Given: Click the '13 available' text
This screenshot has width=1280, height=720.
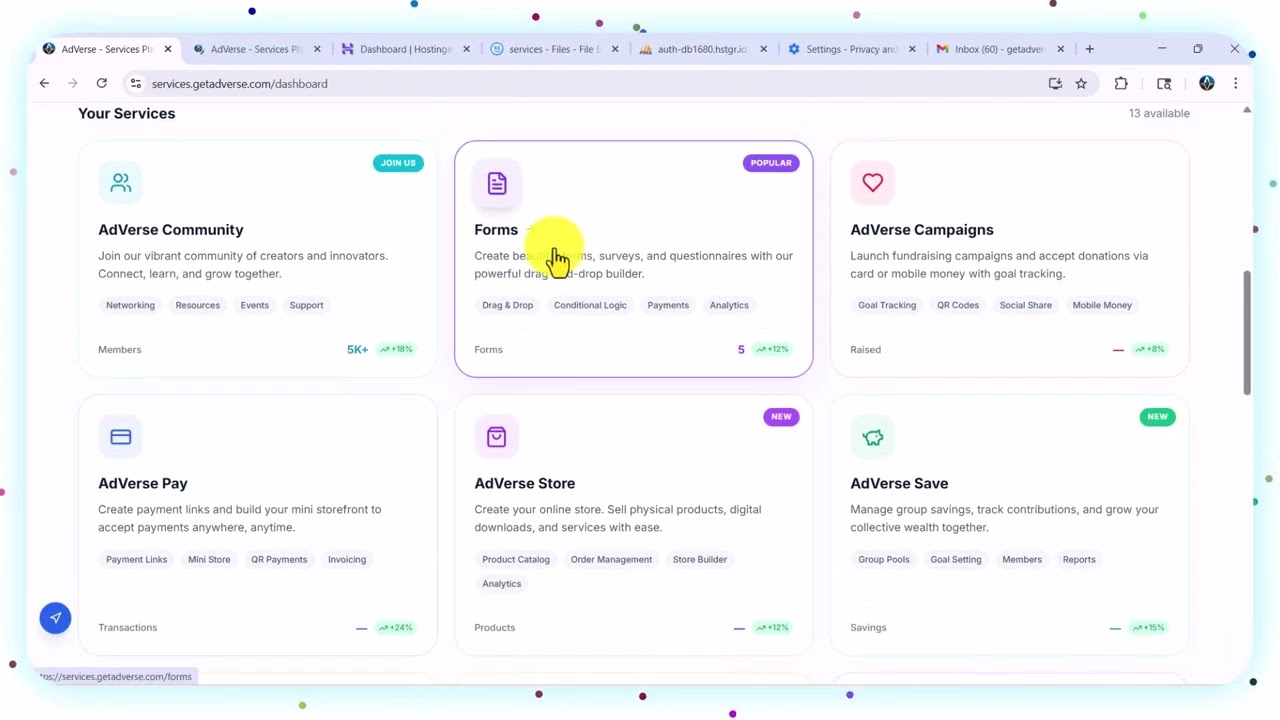Looking at the screenshot, I should click(x=1159, y=113).
